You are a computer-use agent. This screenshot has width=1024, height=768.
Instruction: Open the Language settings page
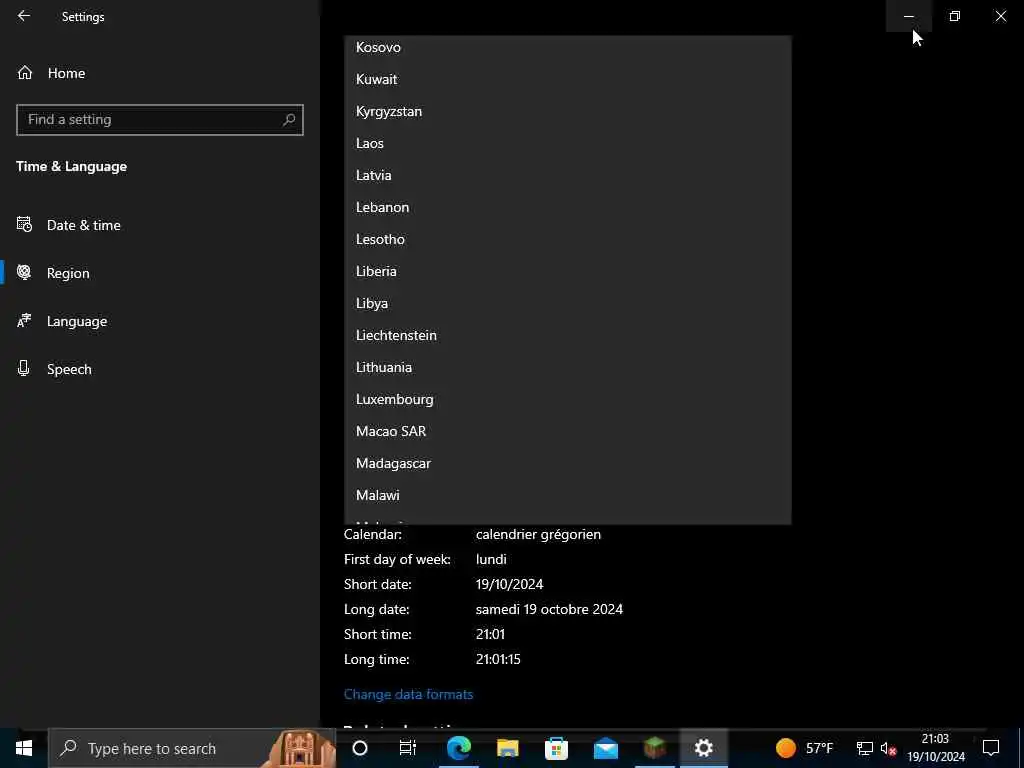(x=160, y=321)
